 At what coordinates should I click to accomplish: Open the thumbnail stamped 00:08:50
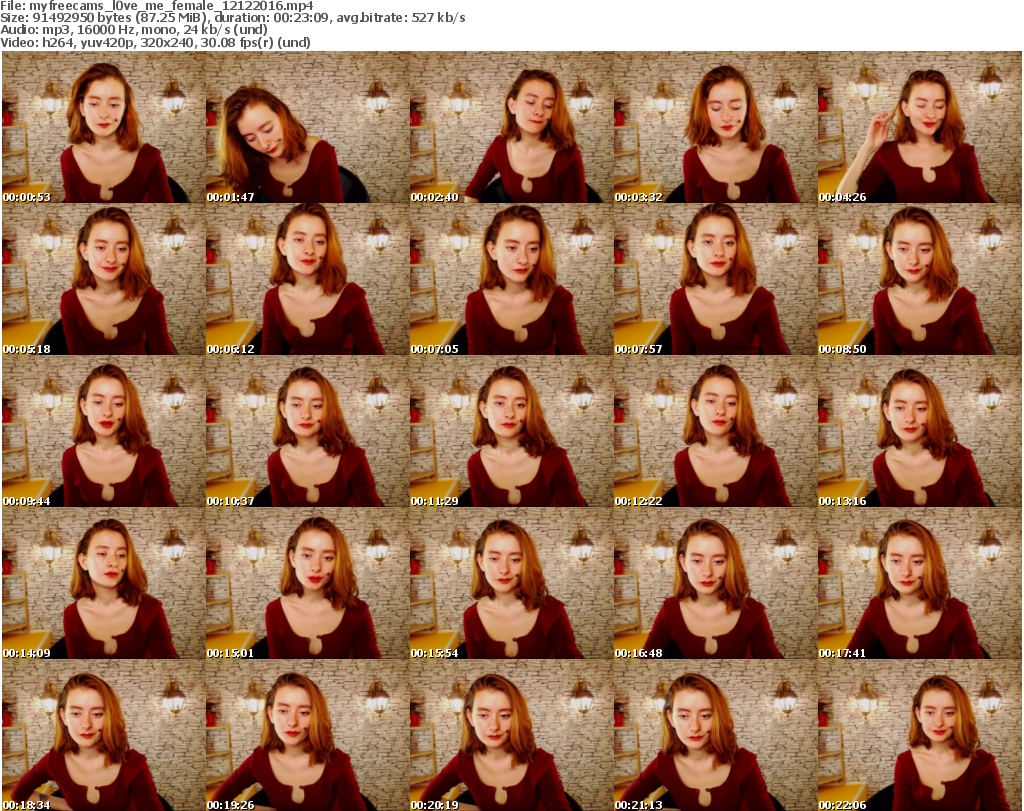click(920, 279)
